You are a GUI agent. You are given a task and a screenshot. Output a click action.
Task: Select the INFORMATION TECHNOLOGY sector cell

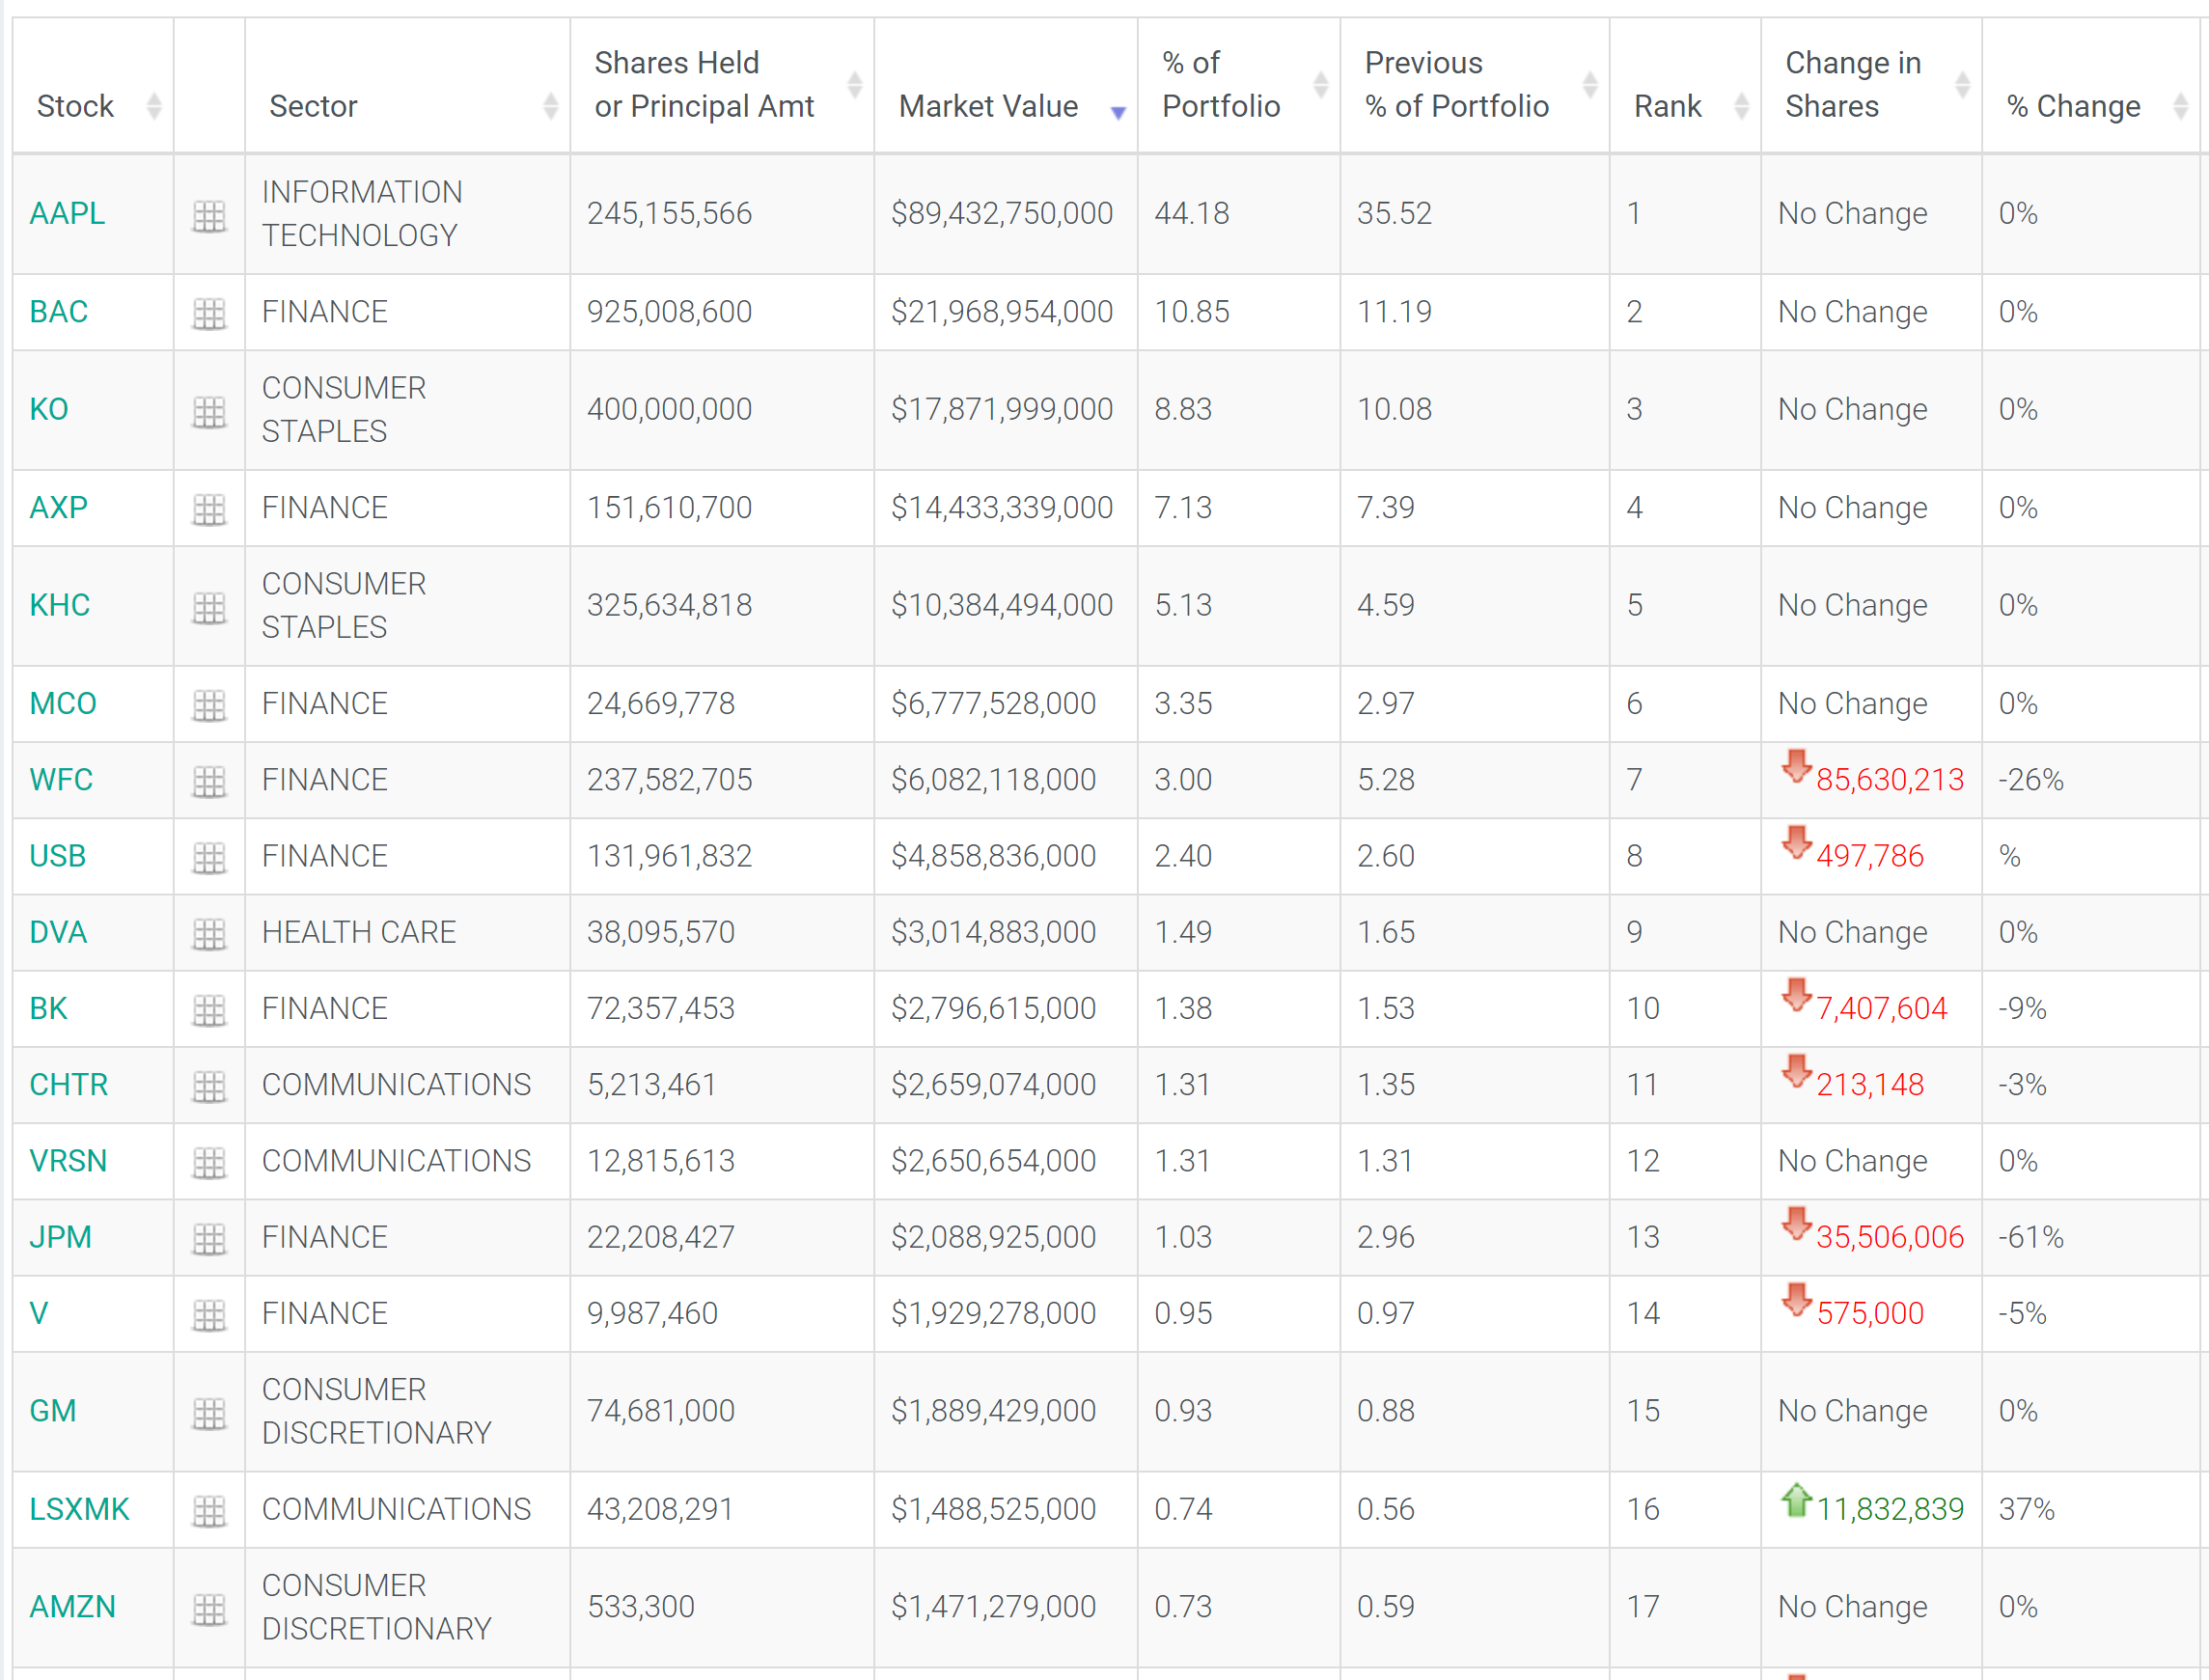(408, 214)
